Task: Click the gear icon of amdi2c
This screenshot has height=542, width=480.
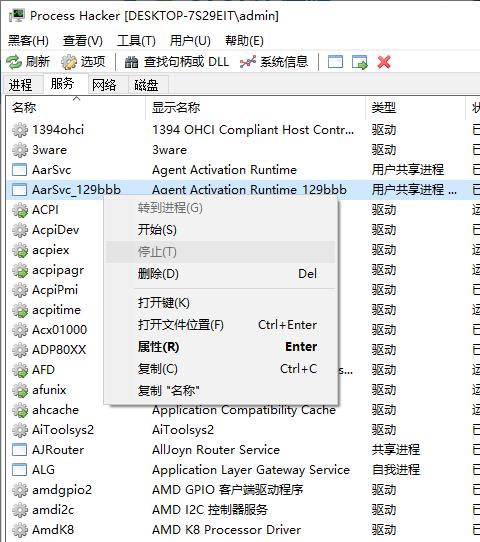Action: [x=20, y=510]
